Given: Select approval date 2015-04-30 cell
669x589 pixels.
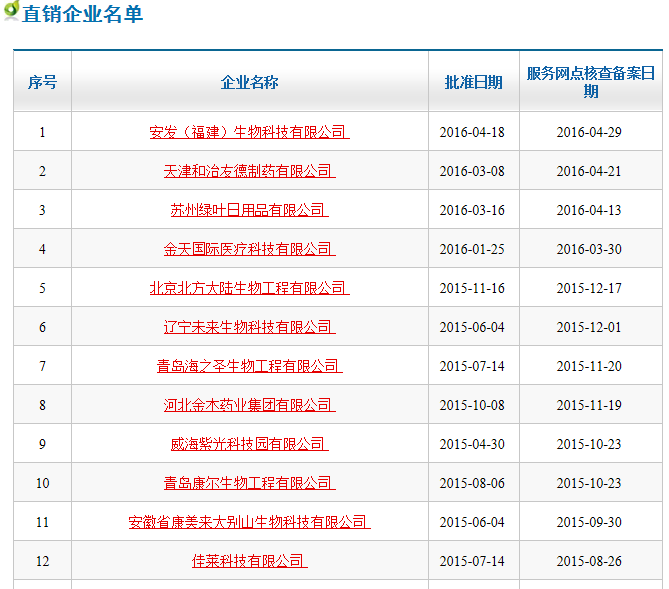Looking at the screenshot, I should (472, 444).
